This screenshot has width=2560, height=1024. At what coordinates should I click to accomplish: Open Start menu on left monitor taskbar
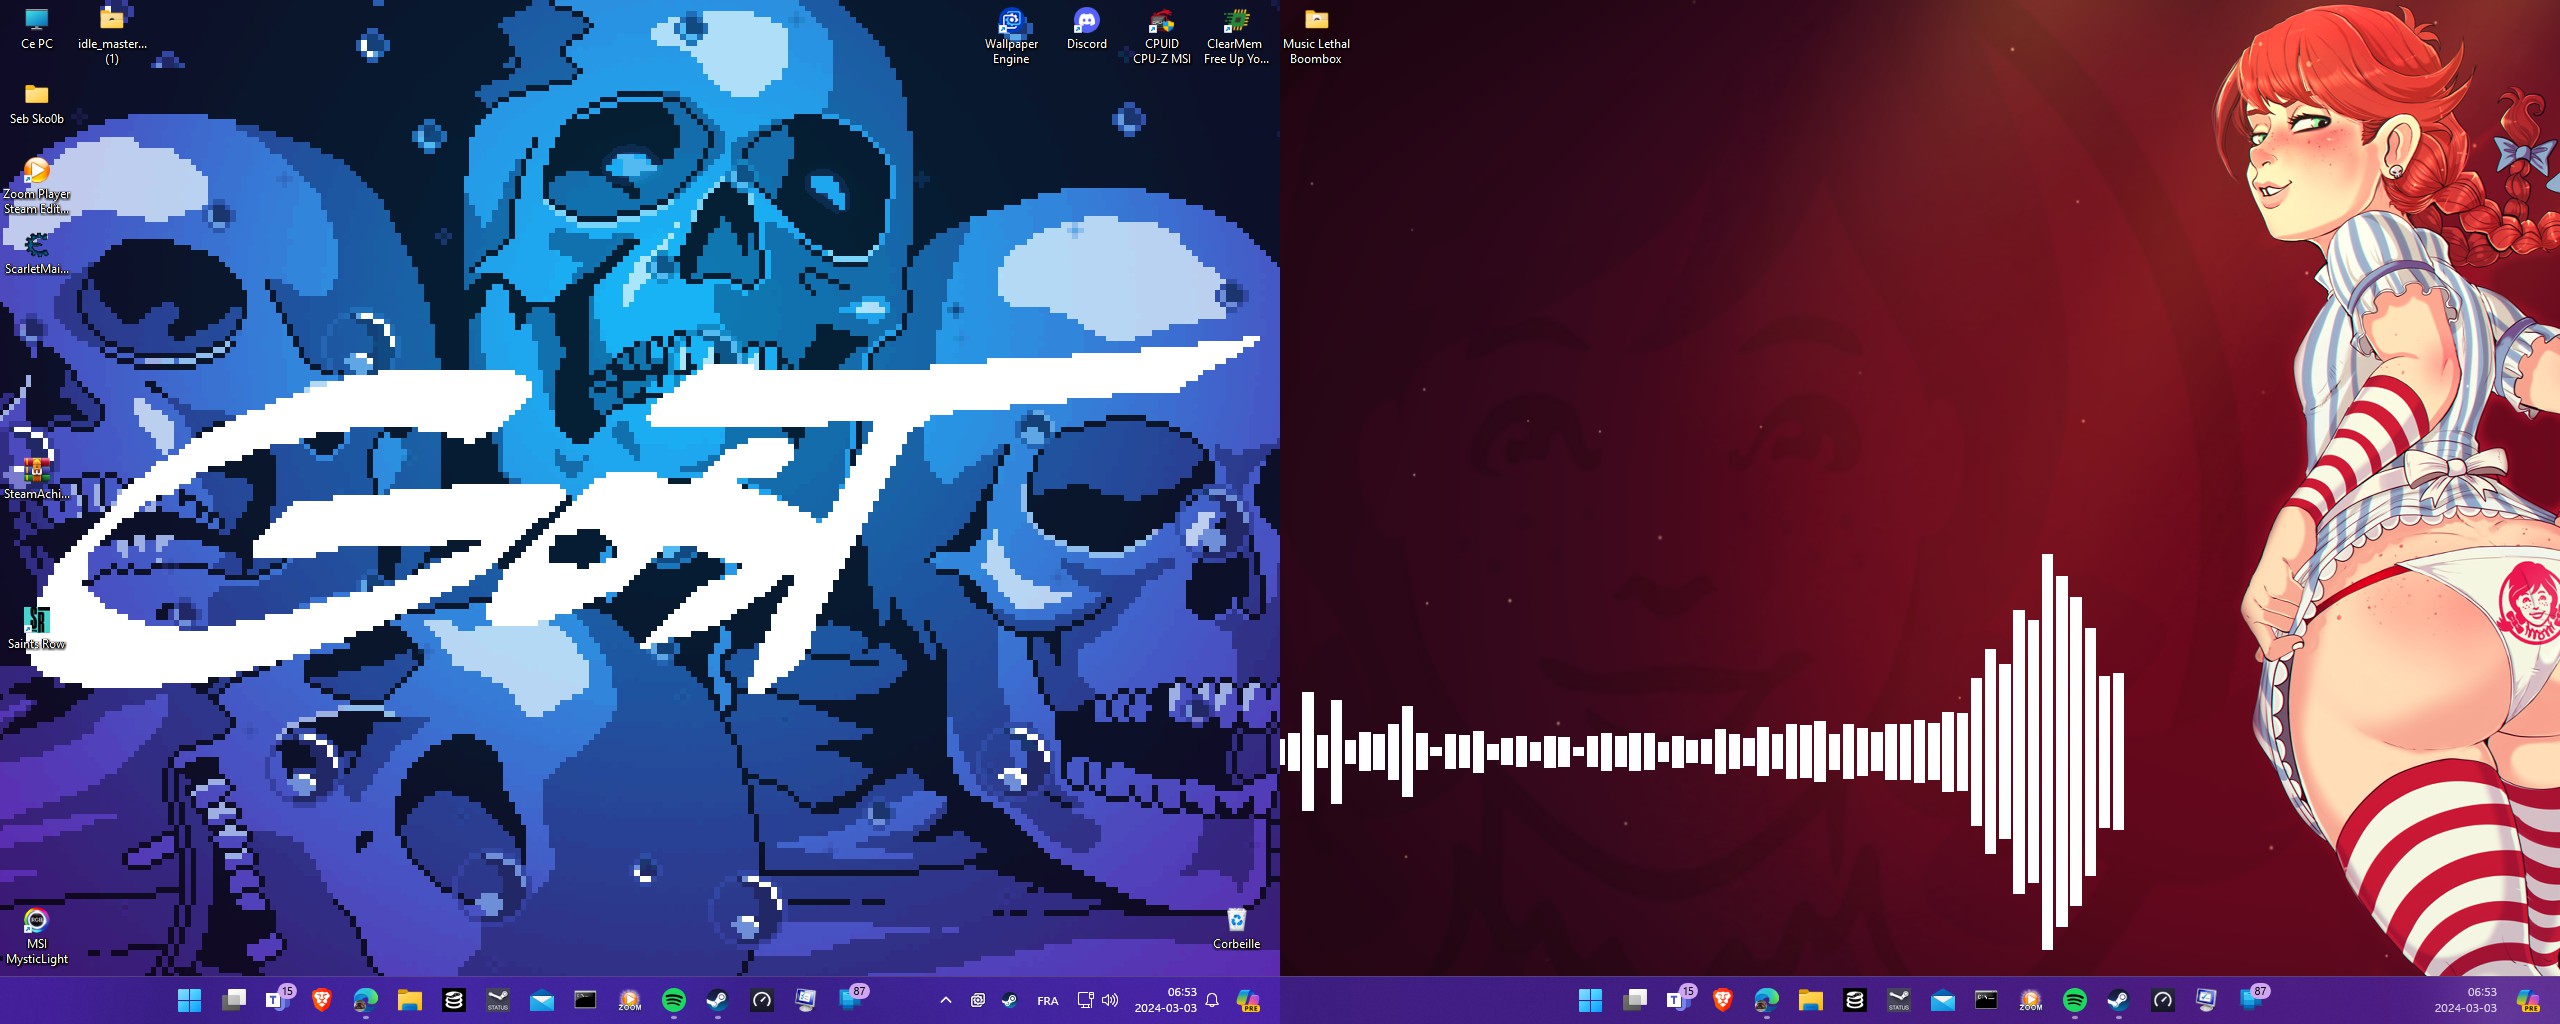click(x=189, y=1000)
